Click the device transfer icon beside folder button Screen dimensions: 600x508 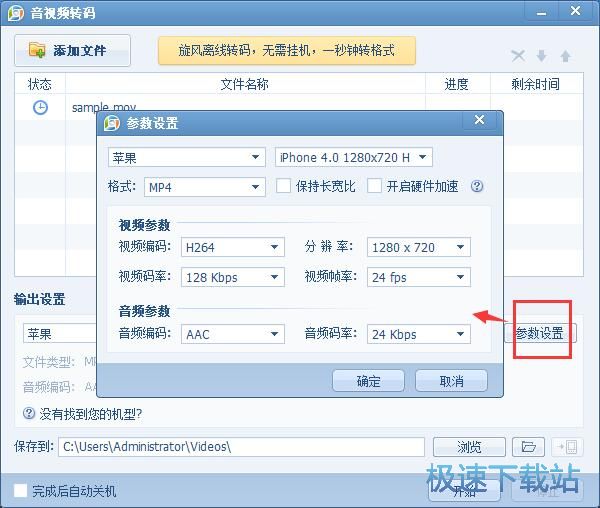[x=567, y=446]
